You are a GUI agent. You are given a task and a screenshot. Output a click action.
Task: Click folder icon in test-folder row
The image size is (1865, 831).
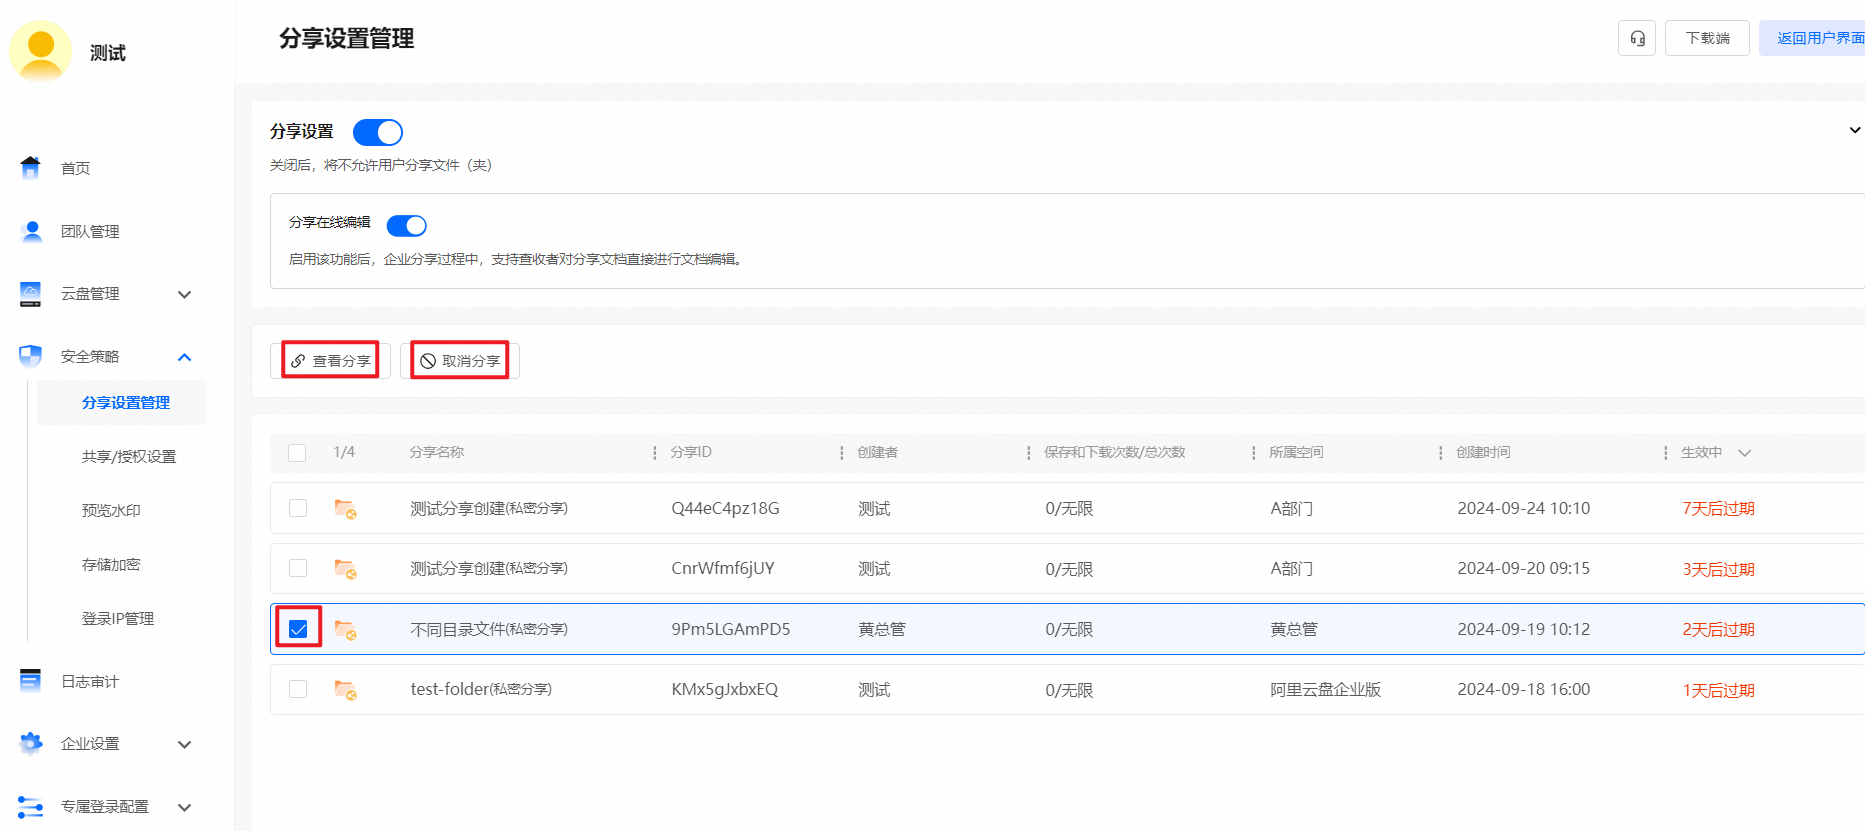pyautogui.click(x=345, y=690)
